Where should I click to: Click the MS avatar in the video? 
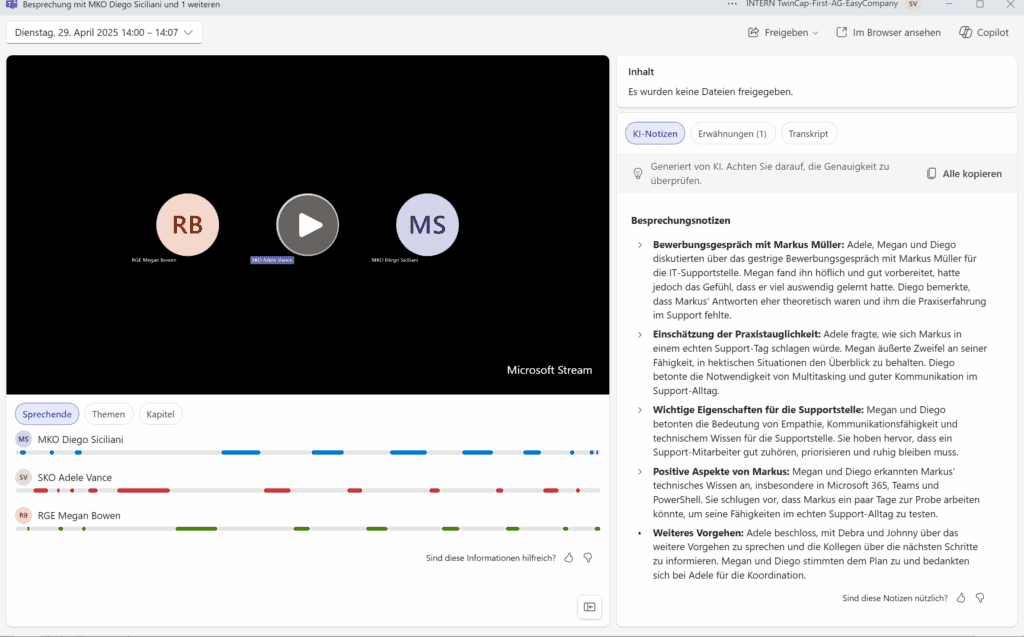pos(427,225)
